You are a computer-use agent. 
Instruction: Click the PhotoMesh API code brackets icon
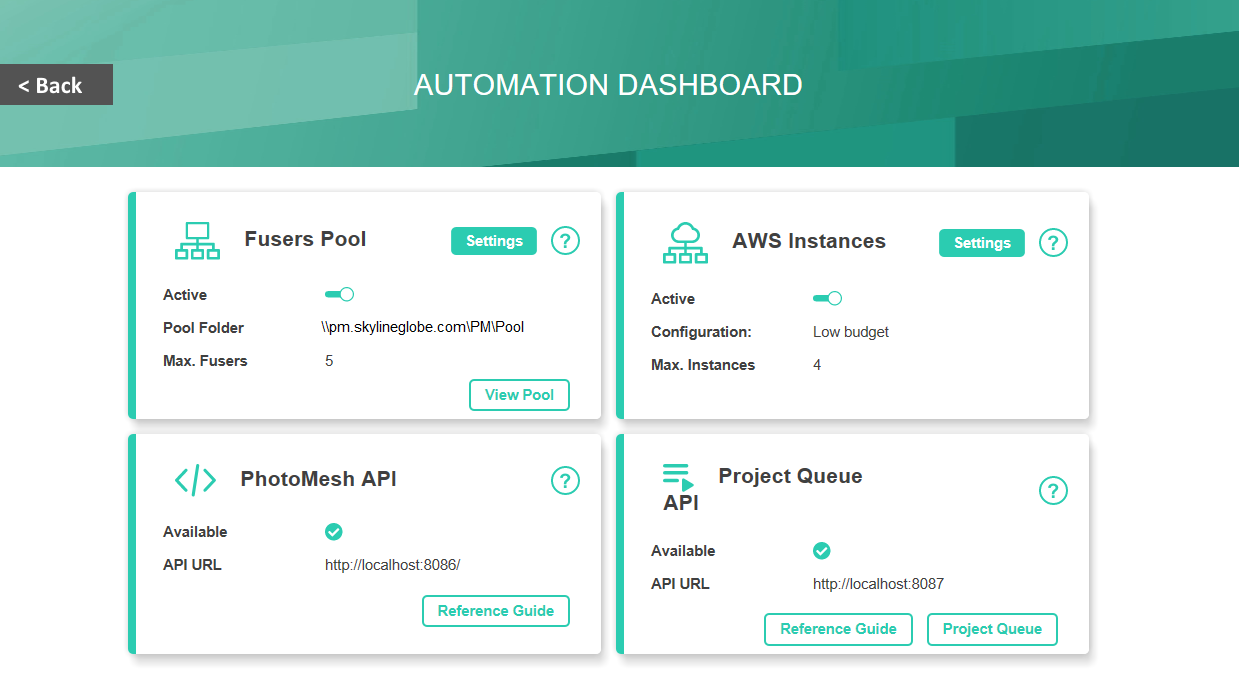196,479
